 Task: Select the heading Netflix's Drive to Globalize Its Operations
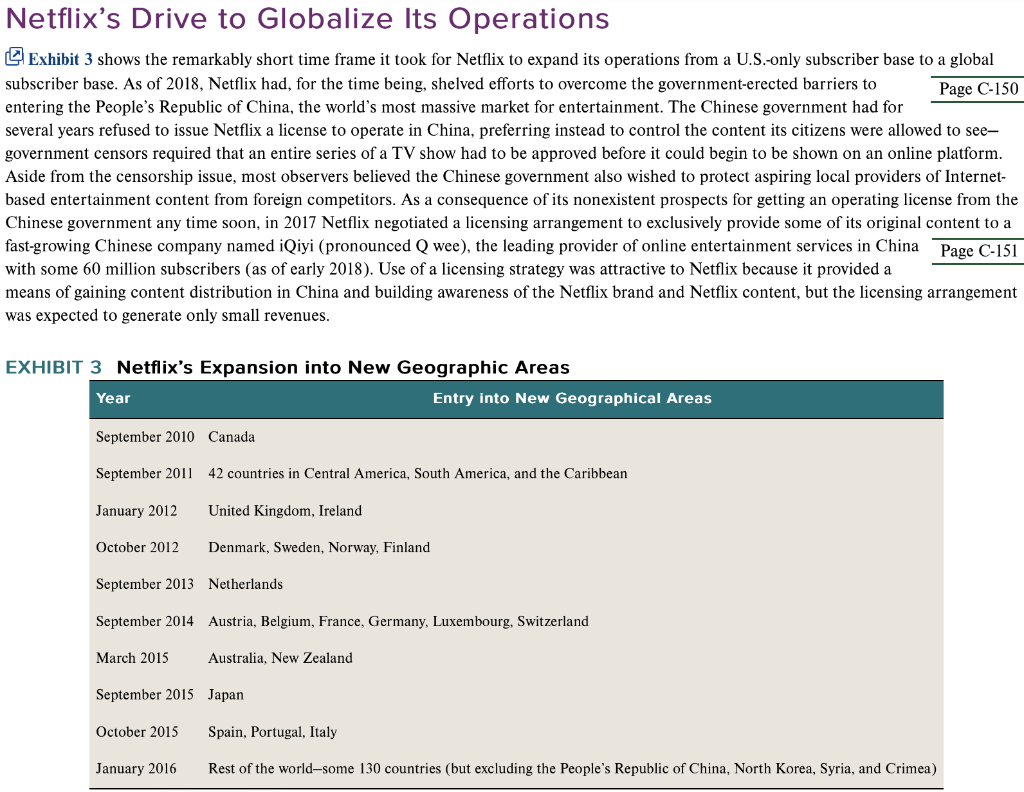[x=308, y=18]
